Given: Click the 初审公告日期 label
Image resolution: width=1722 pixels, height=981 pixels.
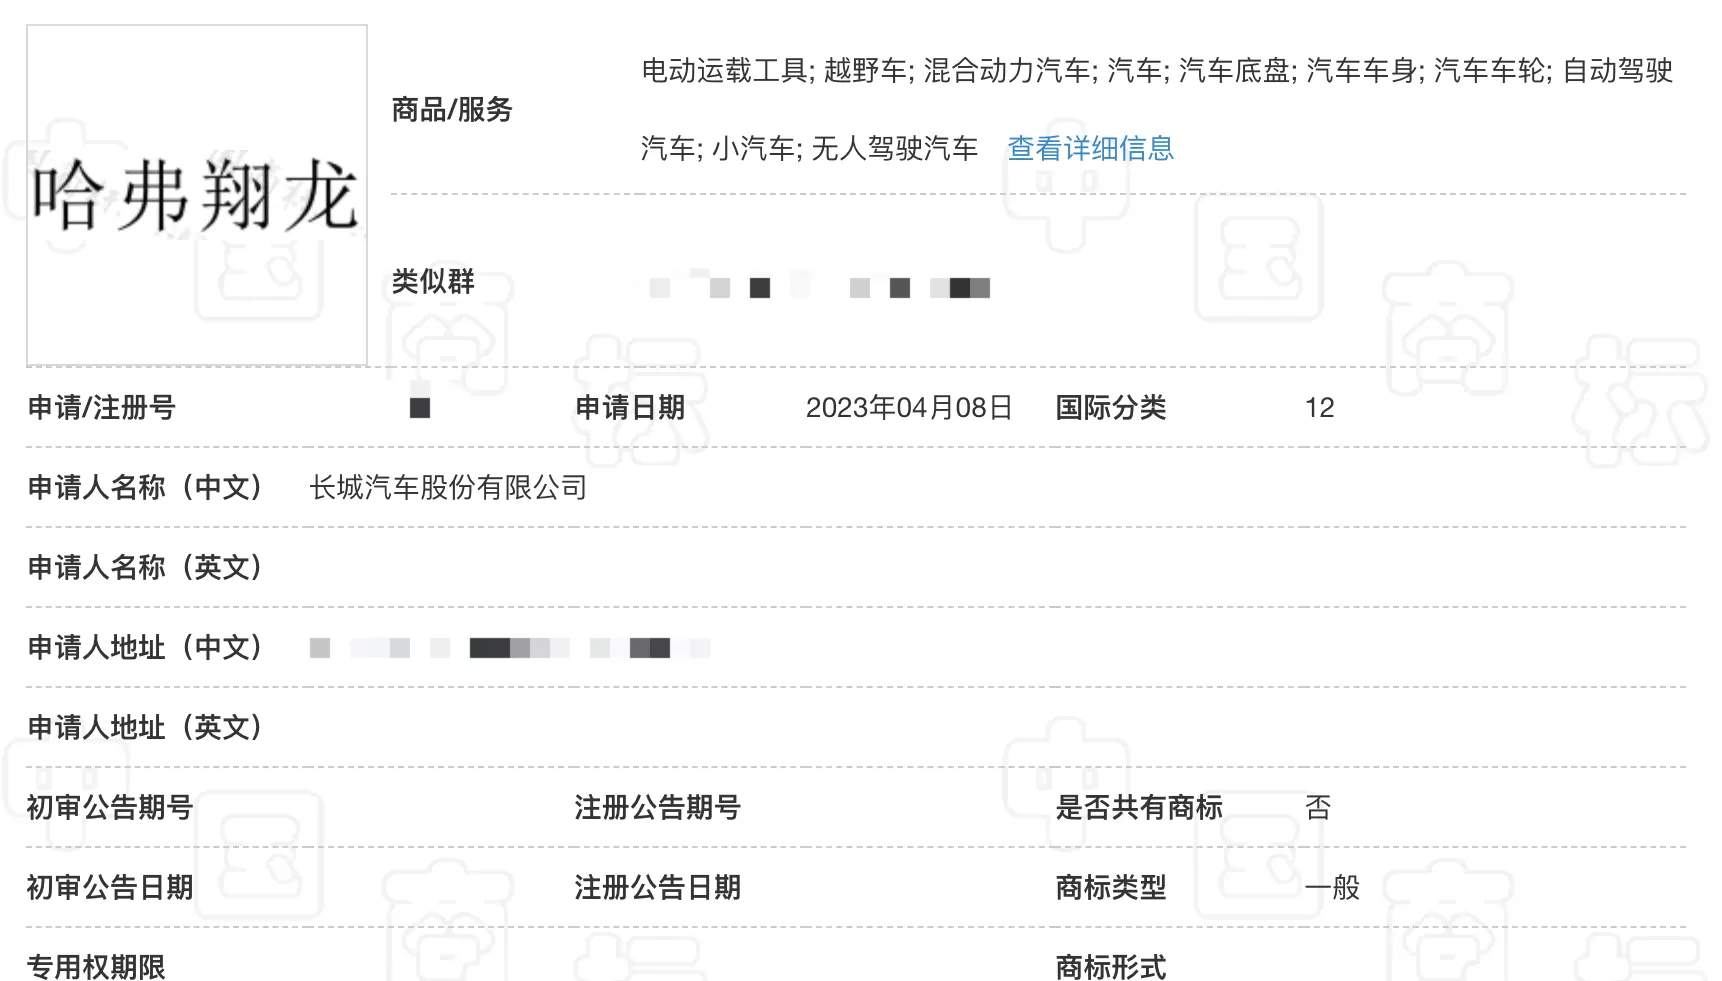Looking at the screenshot, I should [x=110, y=887].
